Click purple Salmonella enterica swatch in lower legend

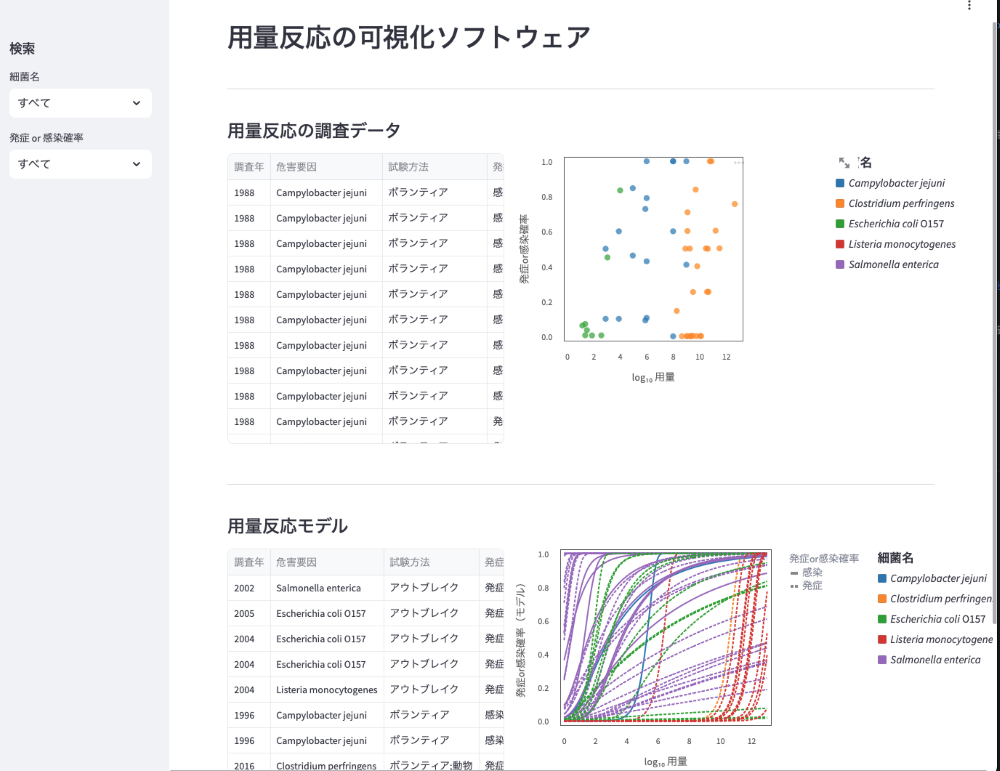882,660
